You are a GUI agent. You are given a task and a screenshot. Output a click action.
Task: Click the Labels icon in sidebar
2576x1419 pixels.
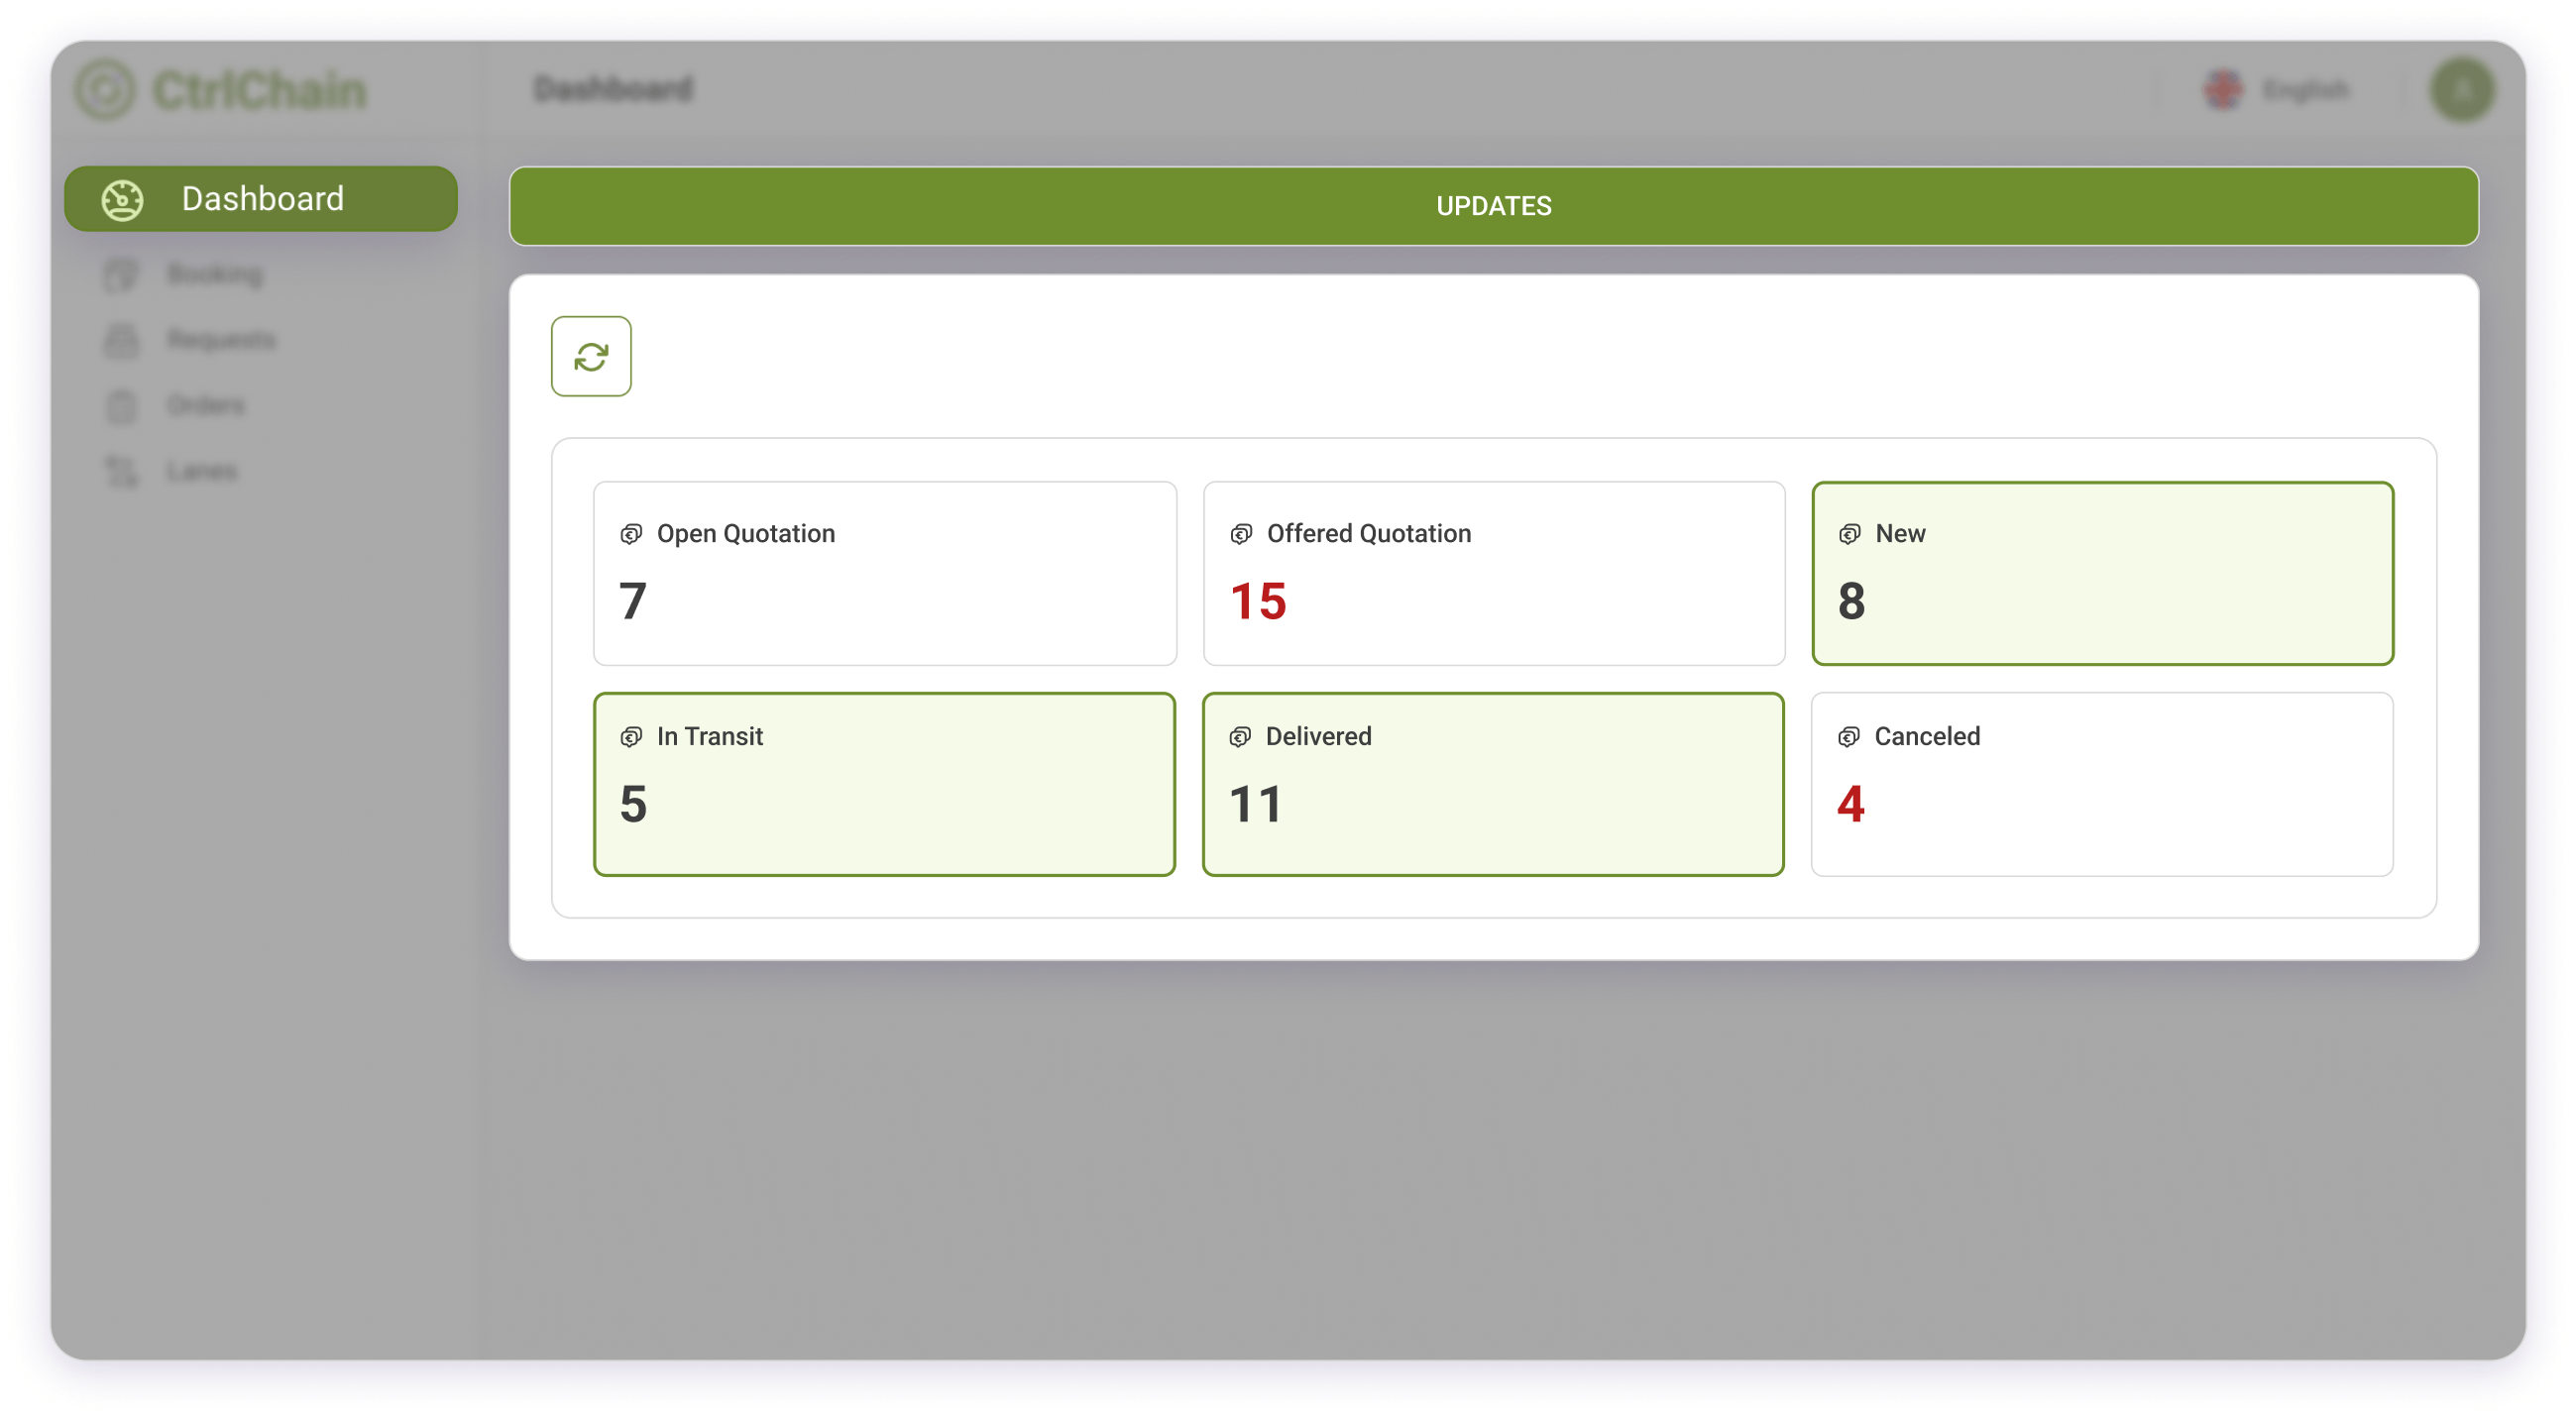(x=126, y=470)
